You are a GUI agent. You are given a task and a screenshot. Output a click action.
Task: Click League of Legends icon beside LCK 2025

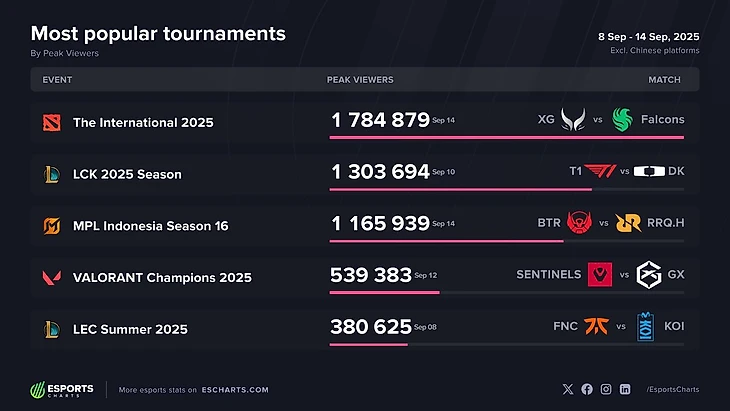click(51, 174)
